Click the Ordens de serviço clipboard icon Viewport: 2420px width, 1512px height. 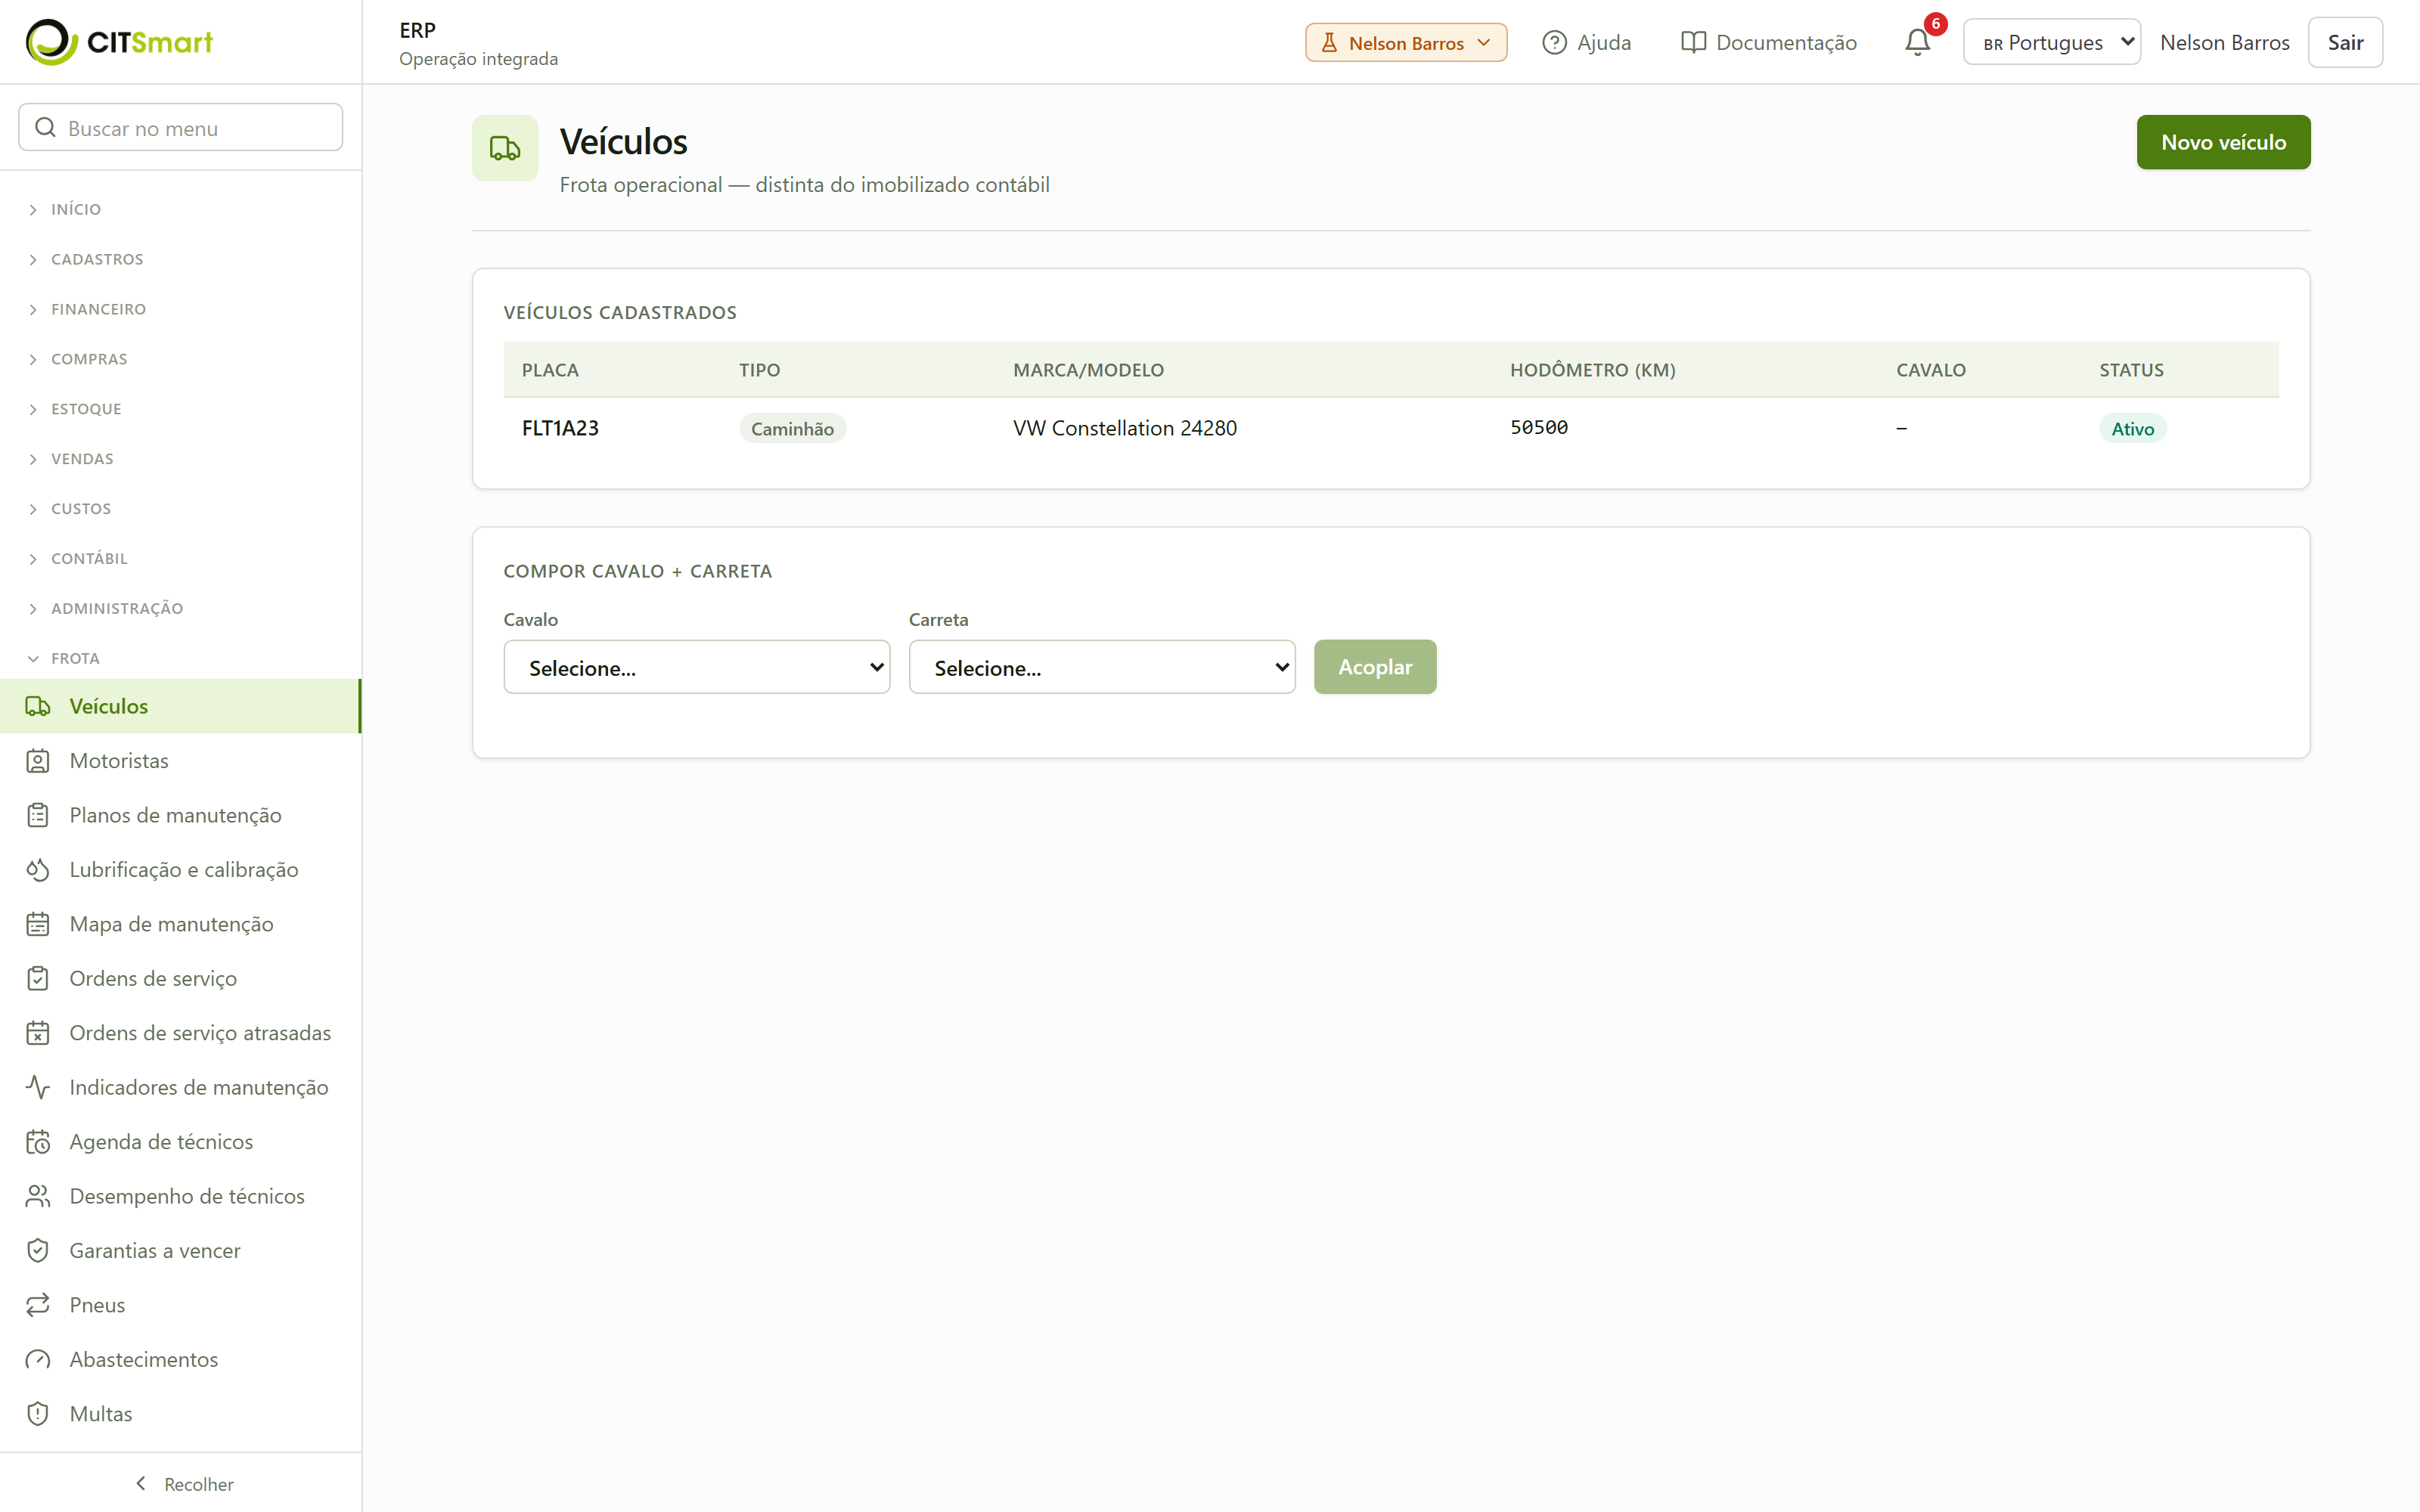pyautogui.click(x=38, y=978)
